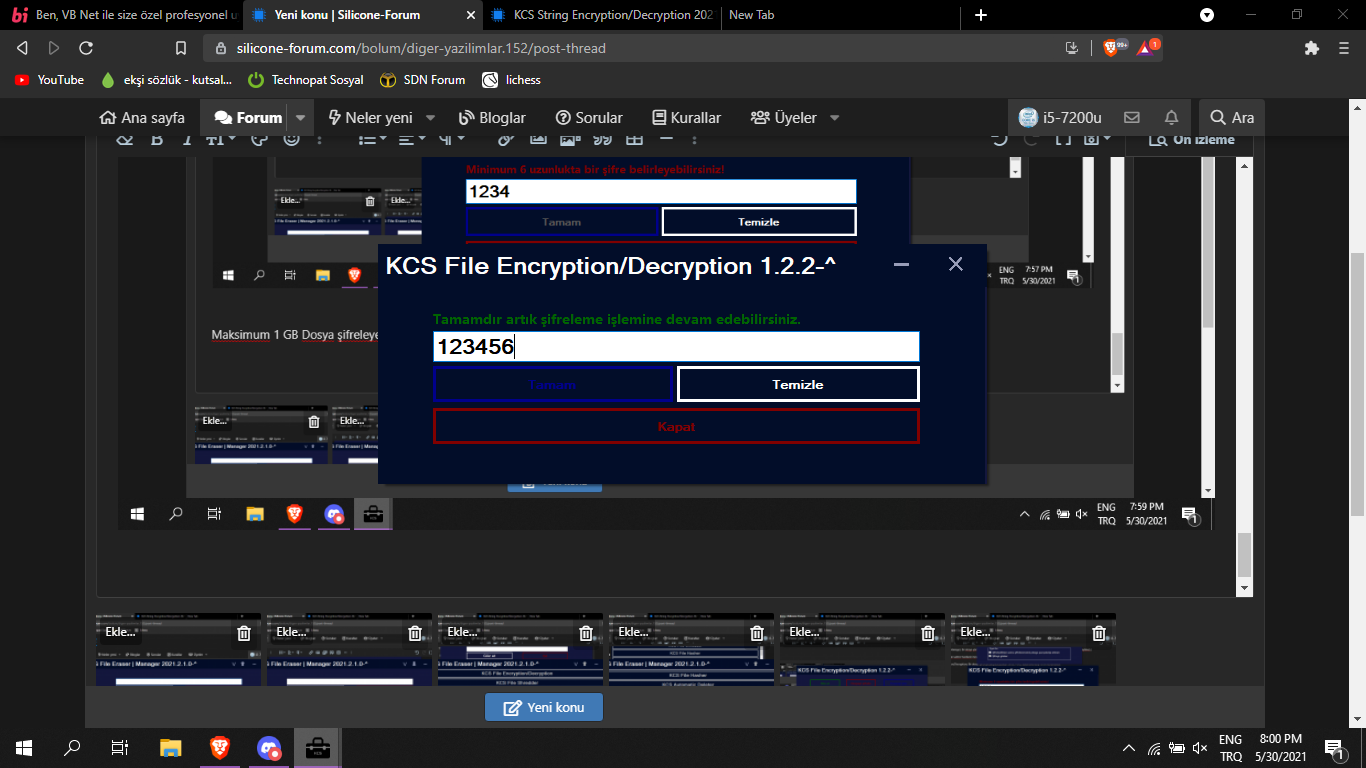Click the undo icon in editor toolbar
The width and height of the screenshot is (1366, 768).
pyautogui.click(x=999, y=140)
